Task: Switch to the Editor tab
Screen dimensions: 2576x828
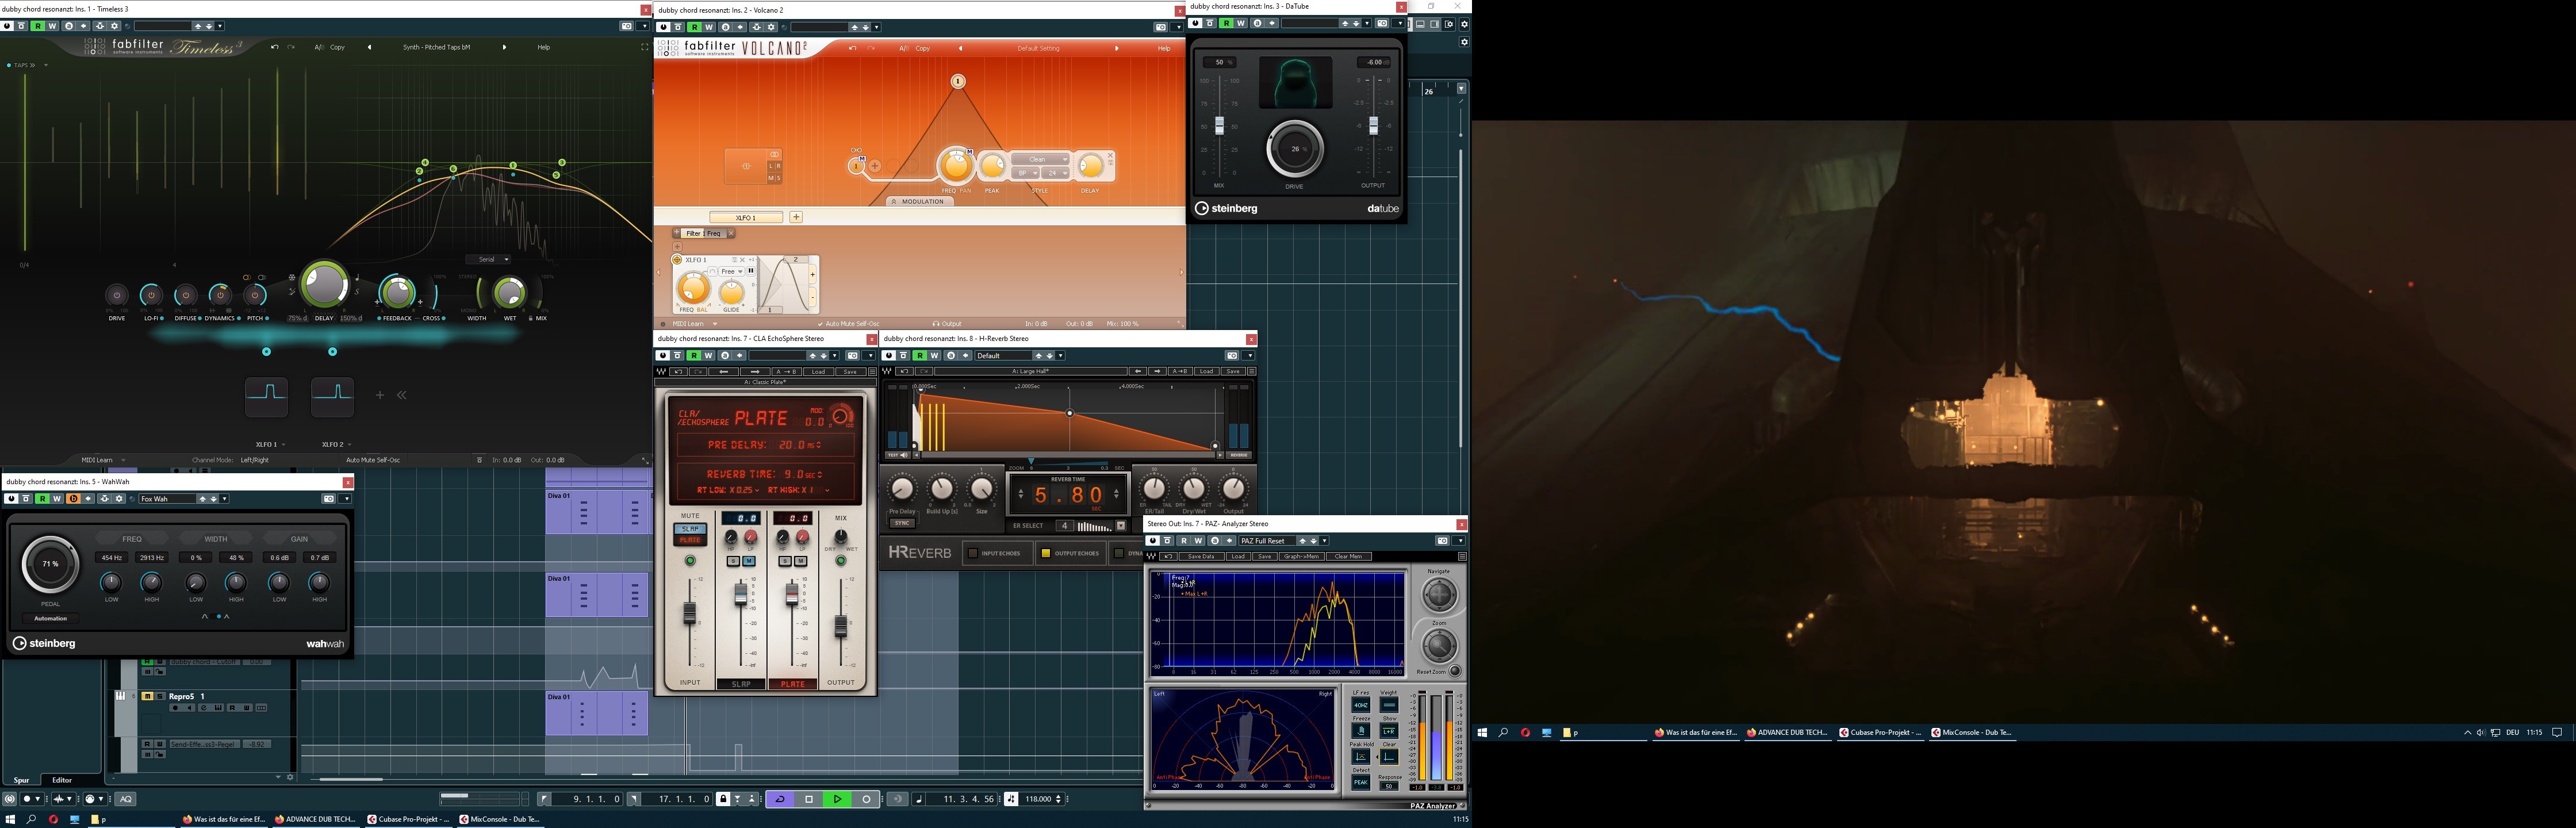Action: point(62,780)
